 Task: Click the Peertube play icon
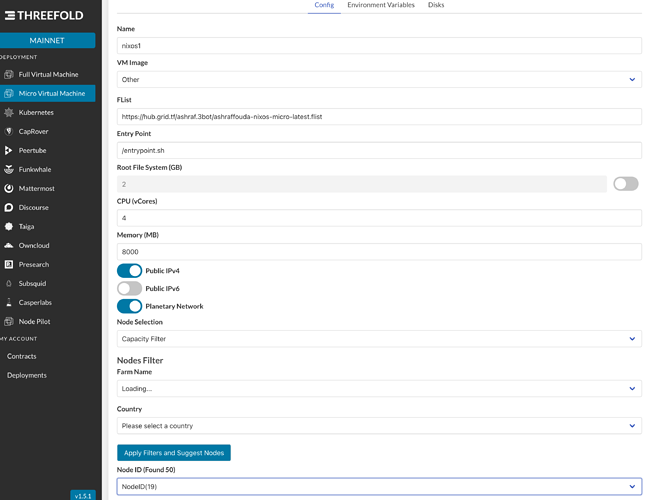pos(9,150)
